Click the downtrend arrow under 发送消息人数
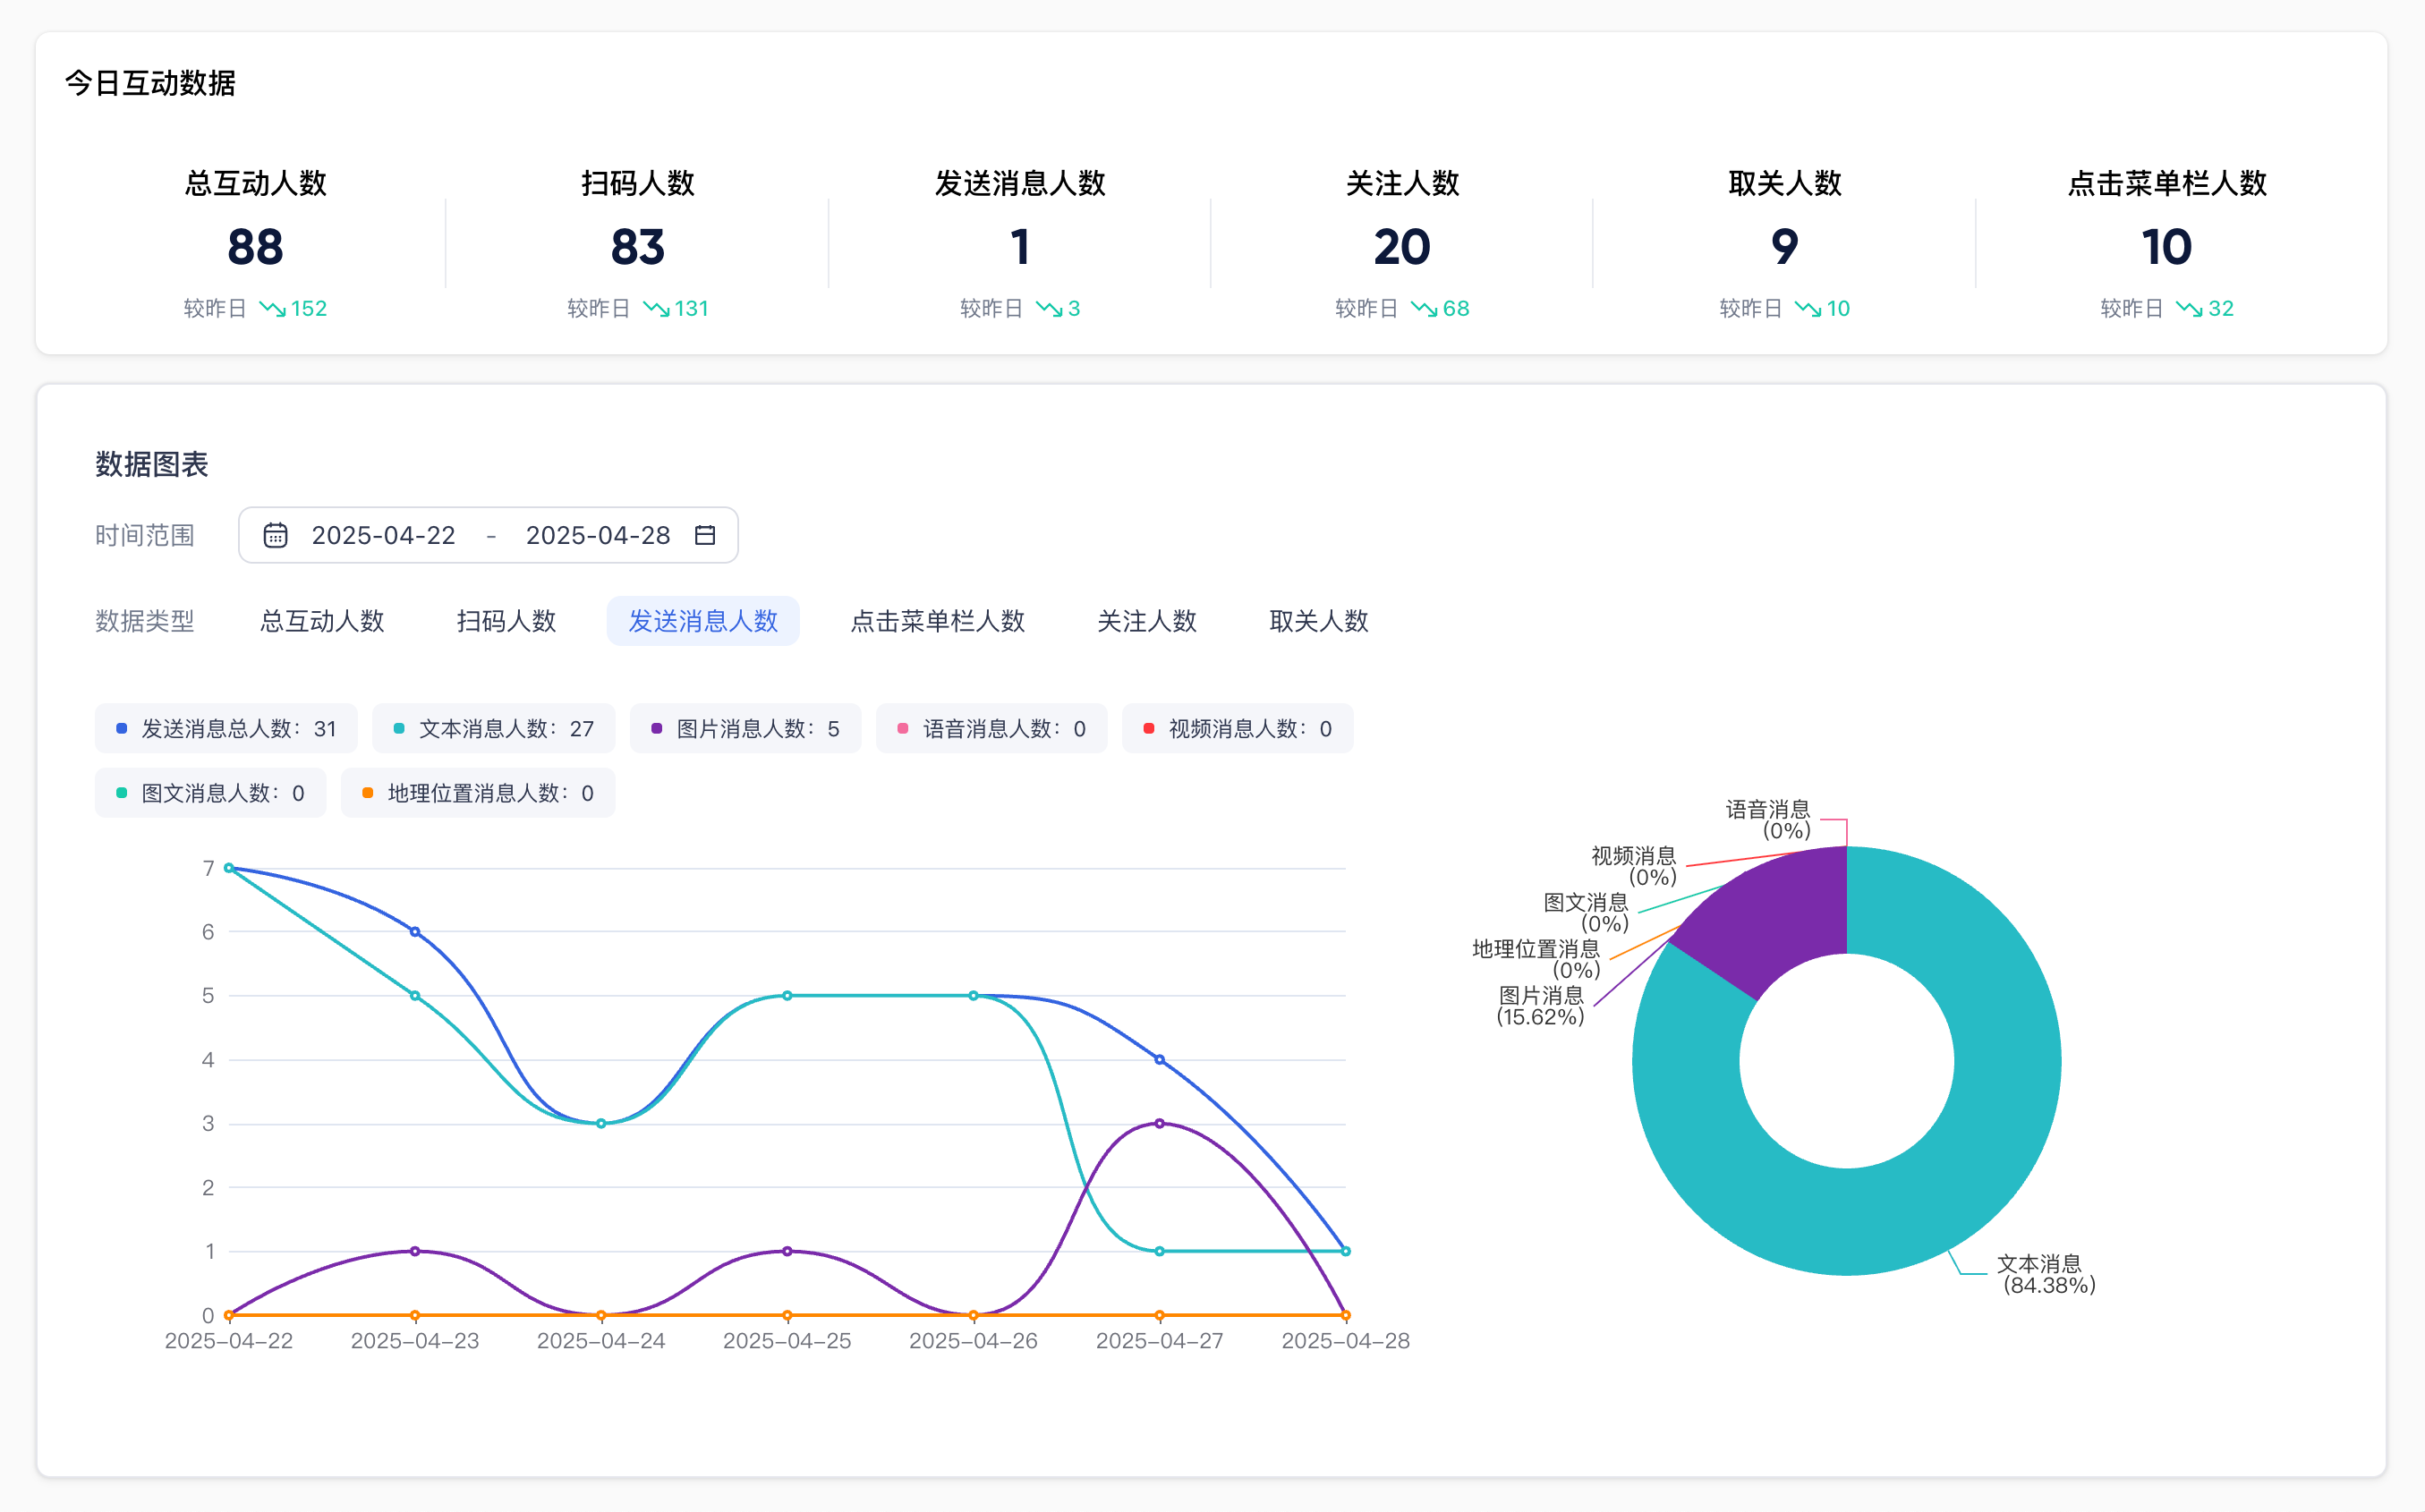2425x1512 pixels. [1048, 308]
